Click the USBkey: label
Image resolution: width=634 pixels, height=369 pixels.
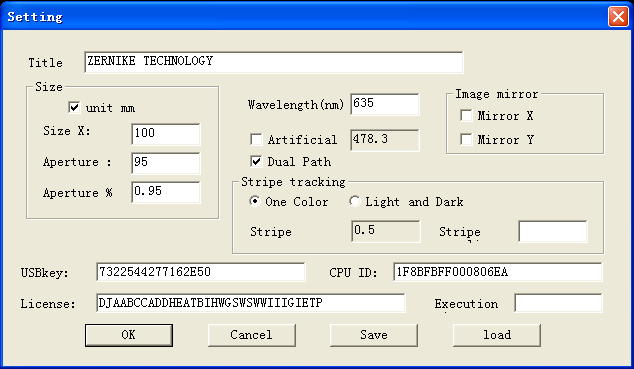click(45, 273)
